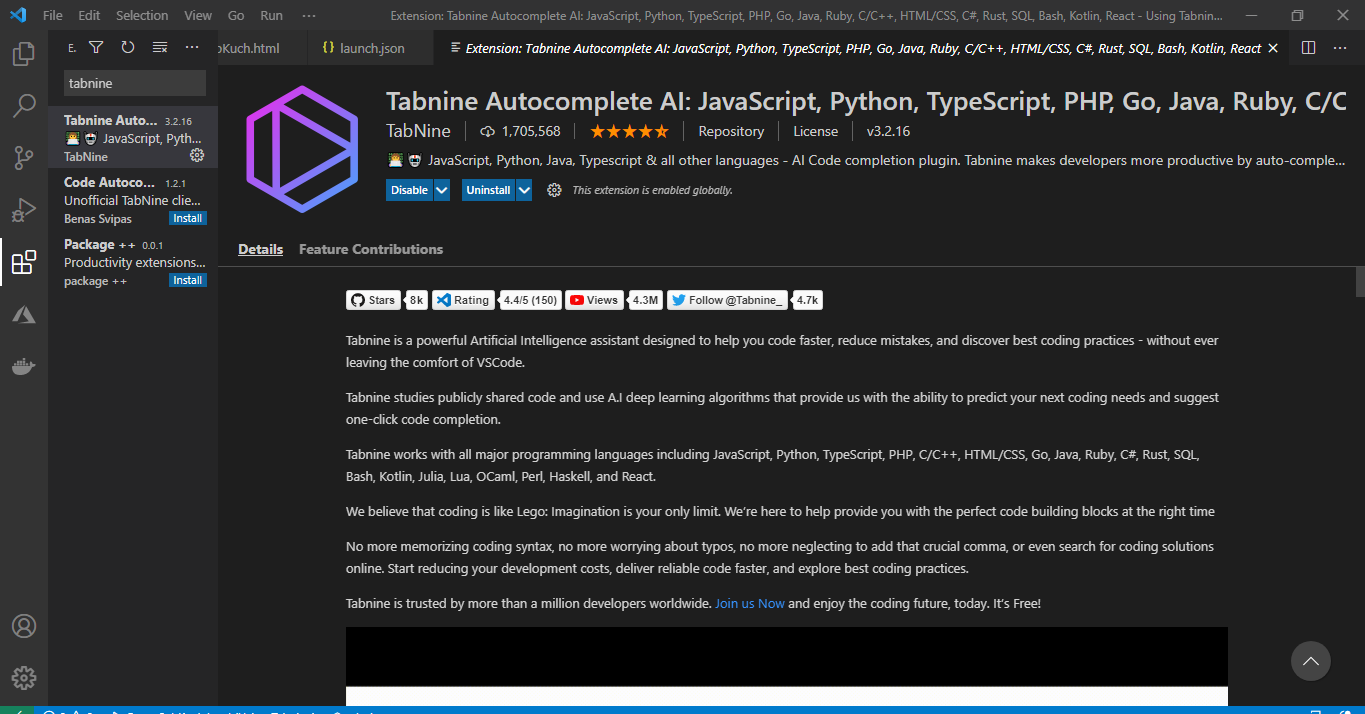Open the Run and Debug view

pos(24,210)
